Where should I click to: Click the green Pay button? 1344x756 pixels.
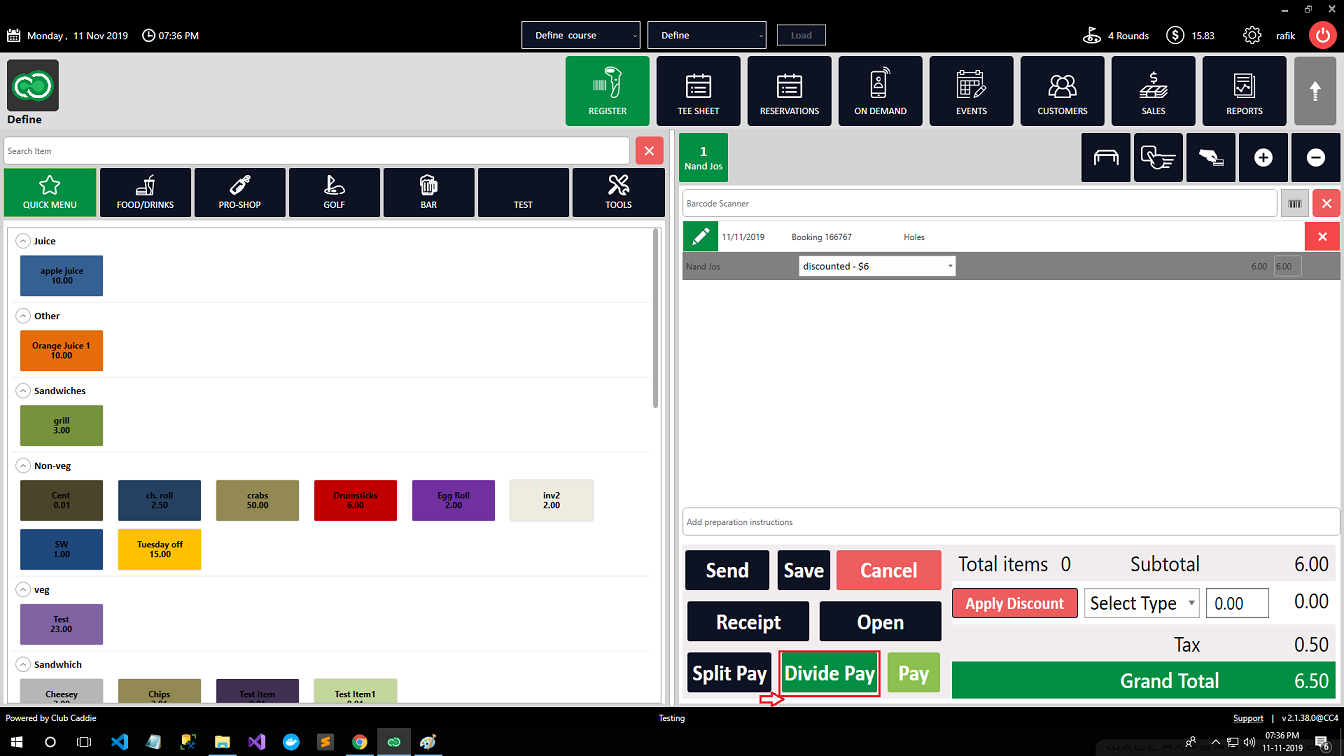click(x=914, y=673)
